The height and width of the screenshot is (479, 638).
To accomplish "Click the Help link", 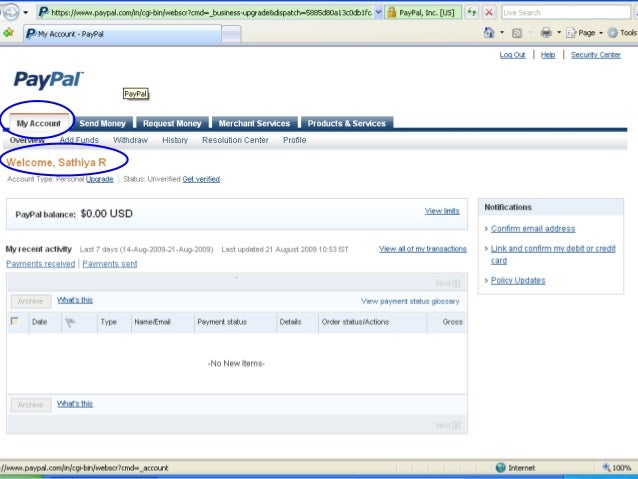I will point(548,55).
